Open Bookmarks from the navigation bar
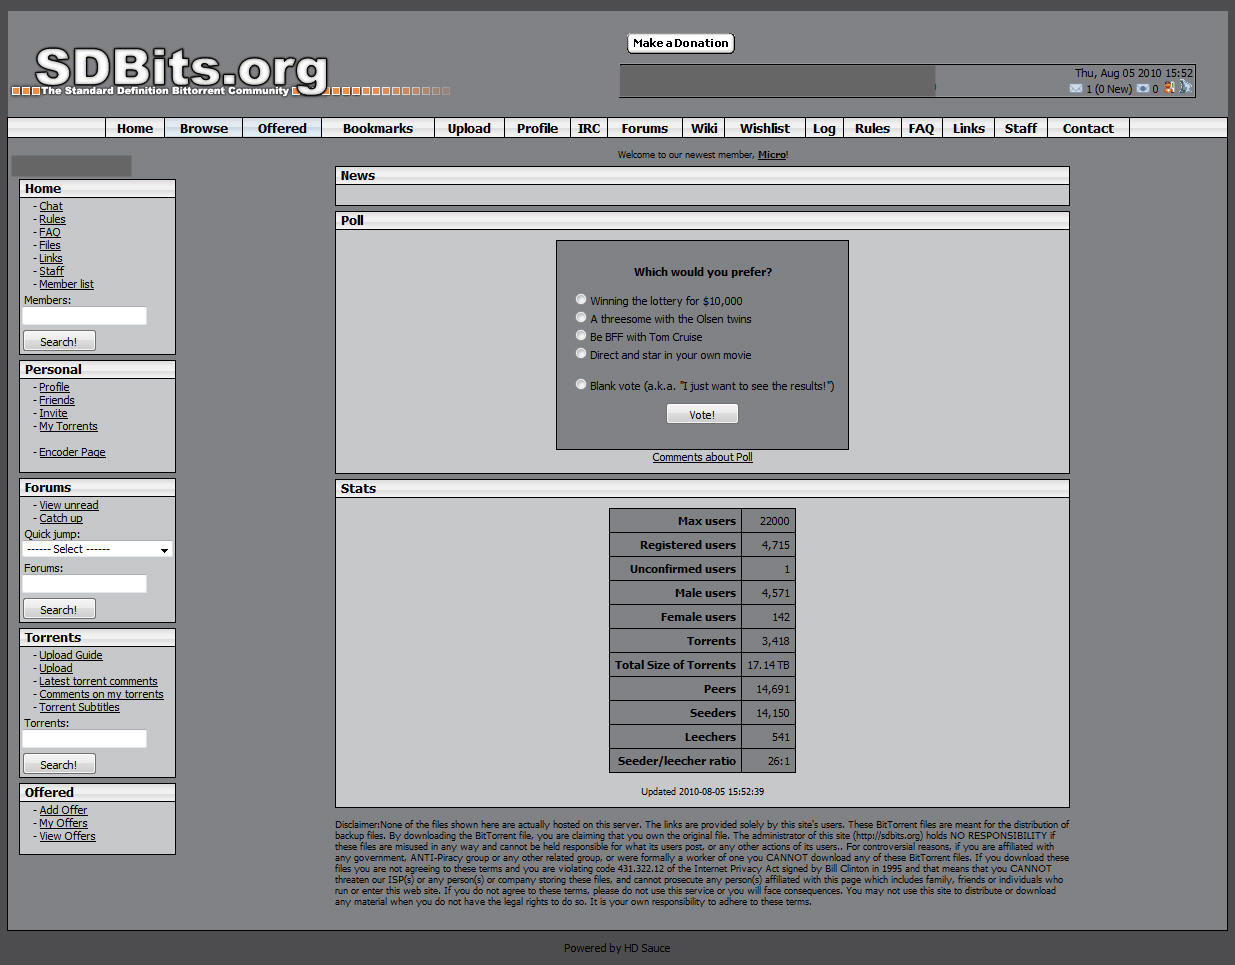This screenshot has width=1235, height=965. [378, 128]
